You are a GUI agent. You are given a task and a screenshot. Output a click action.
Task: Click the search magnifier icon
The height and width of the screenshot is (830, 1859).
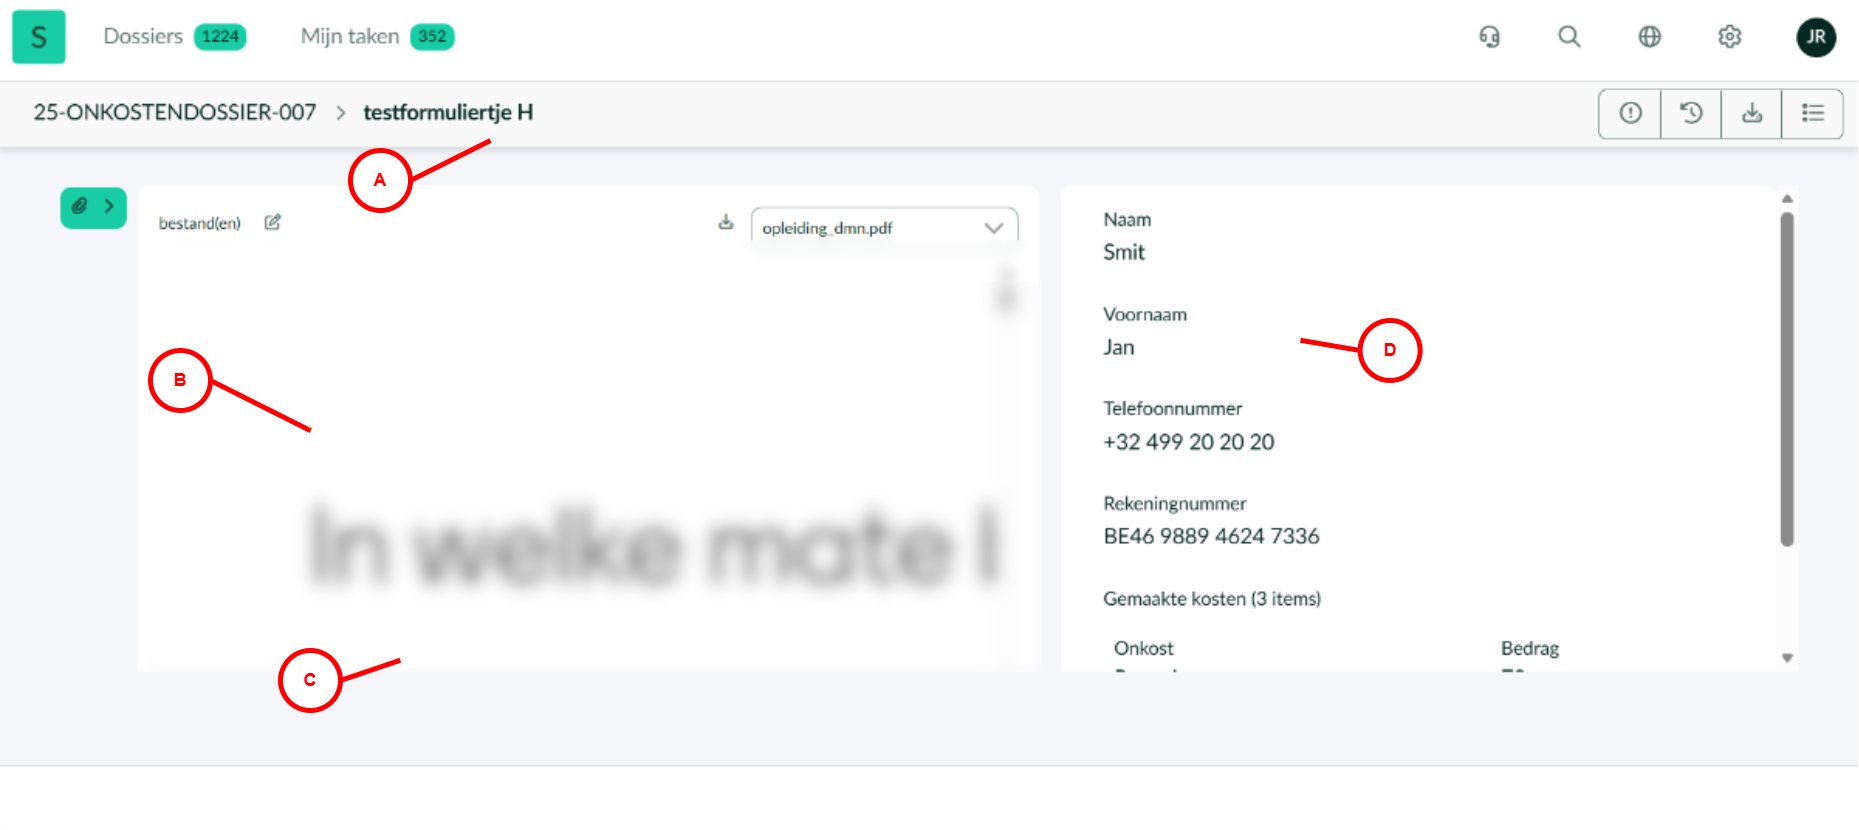[1569, 37]
